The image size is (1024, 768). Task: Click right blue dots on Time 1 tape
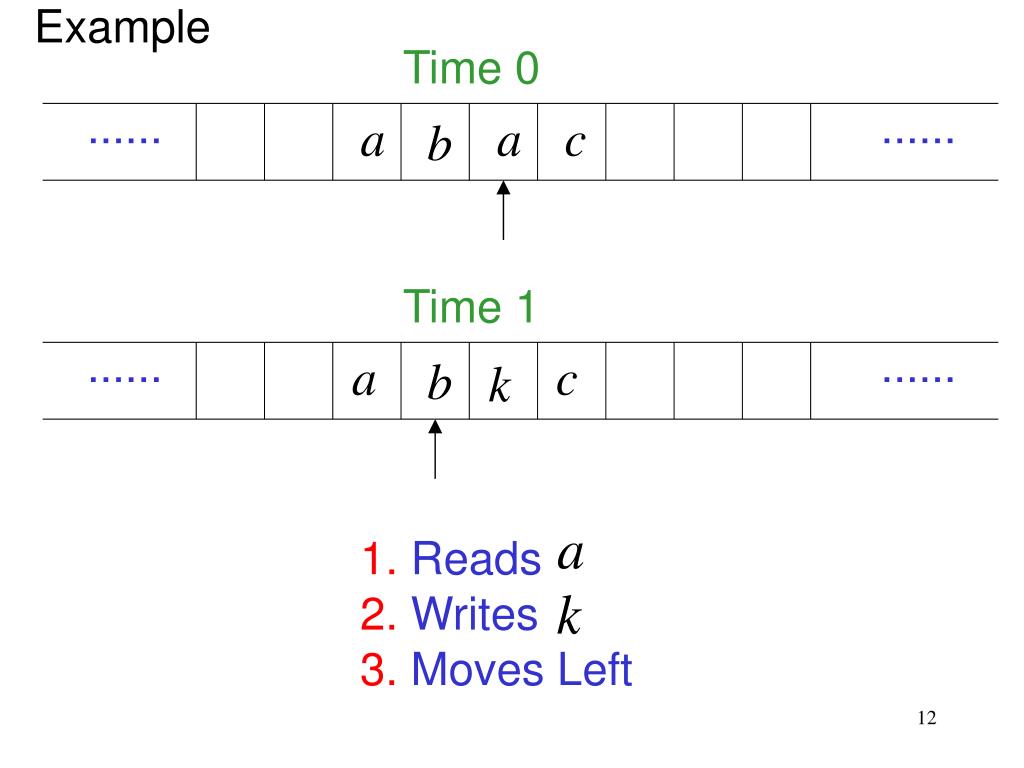918,379
